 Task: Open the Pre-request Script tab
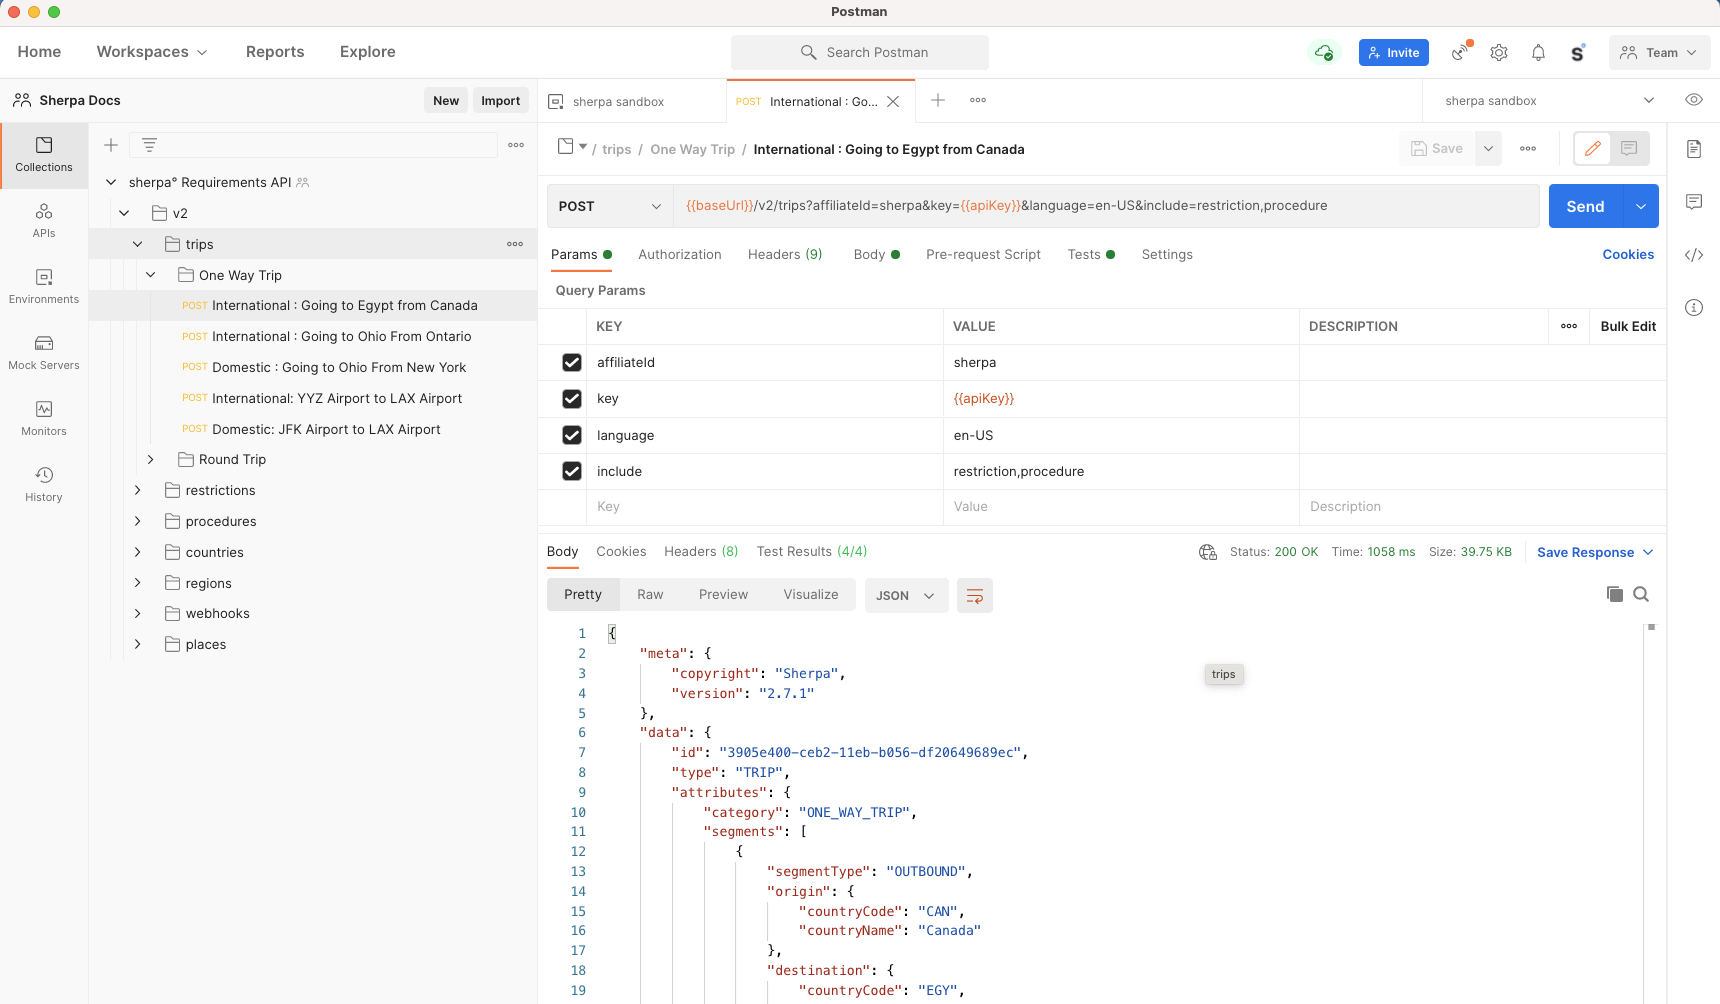983,254
